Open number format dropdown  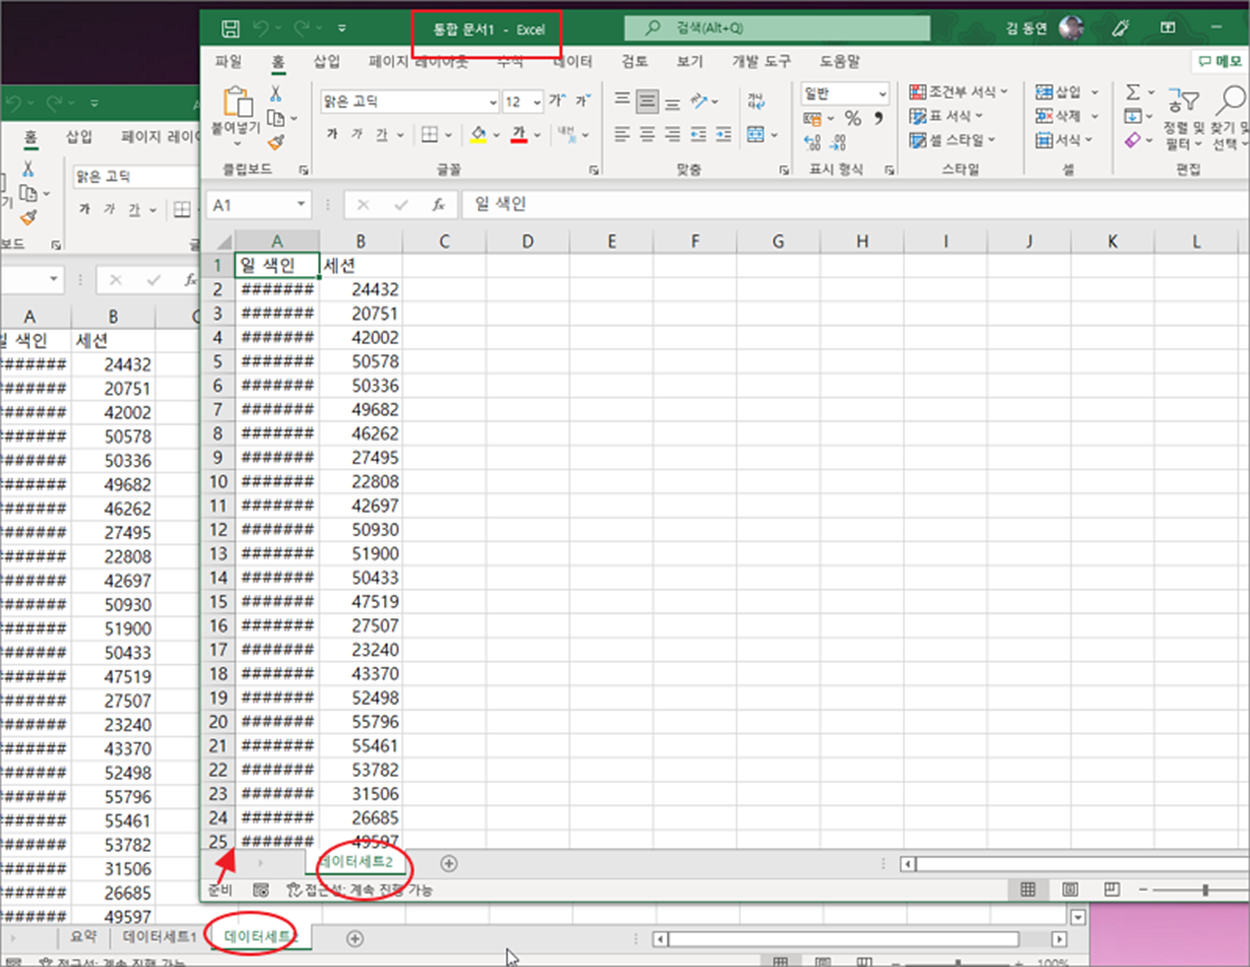pos(882,93)
